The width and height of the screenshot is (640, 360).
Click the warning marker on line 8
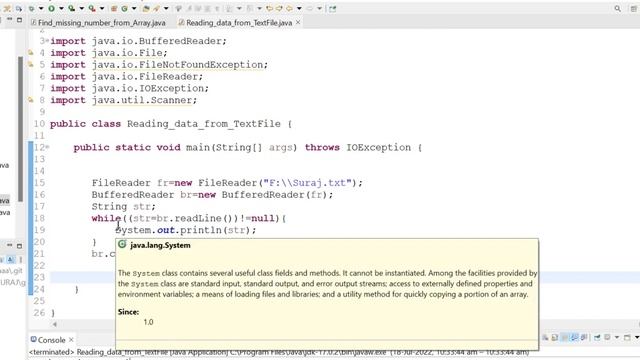click(31, 100)
